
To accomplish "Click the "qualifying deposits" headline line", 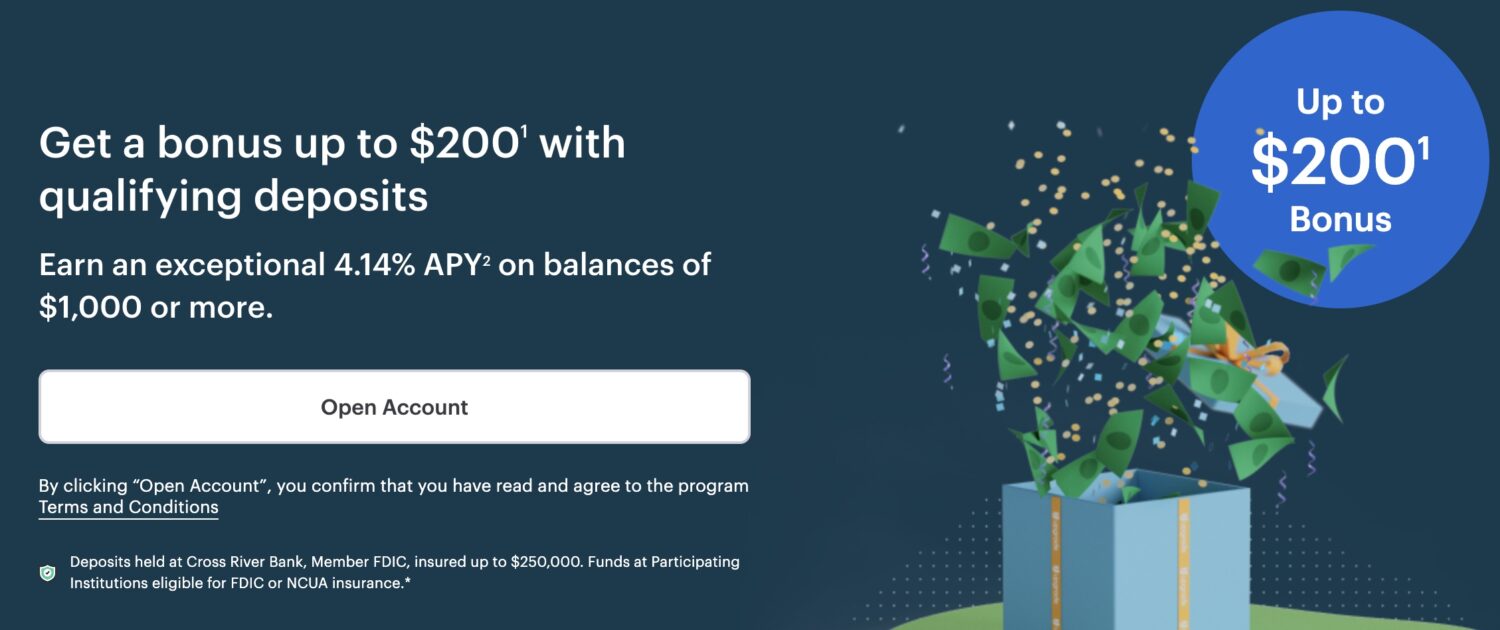I will (233, 196).
